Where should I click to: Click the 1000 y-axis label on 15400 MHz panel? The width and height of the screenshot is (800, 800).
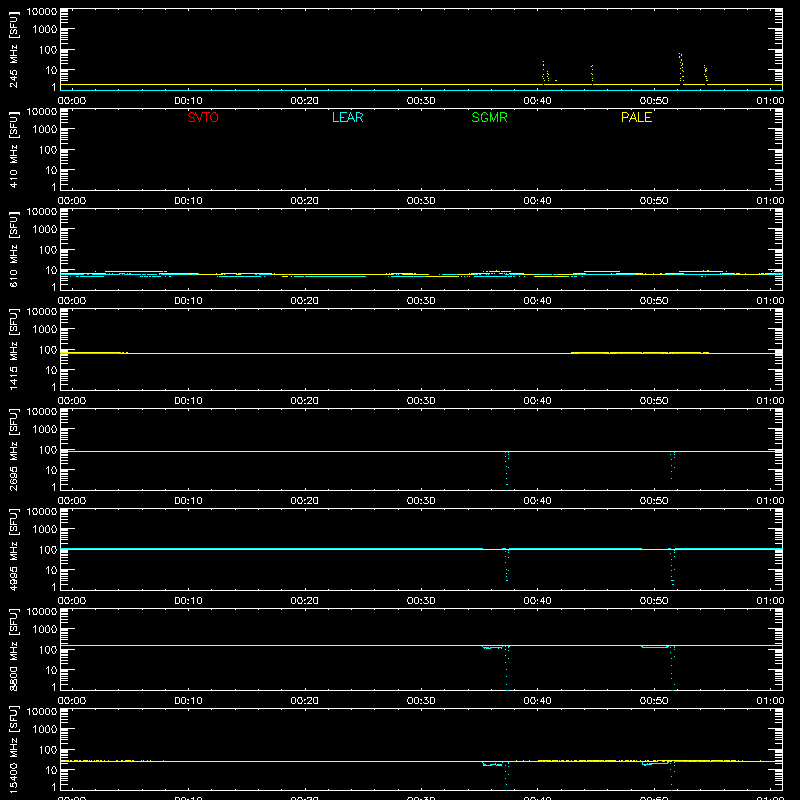coord(45,729)
